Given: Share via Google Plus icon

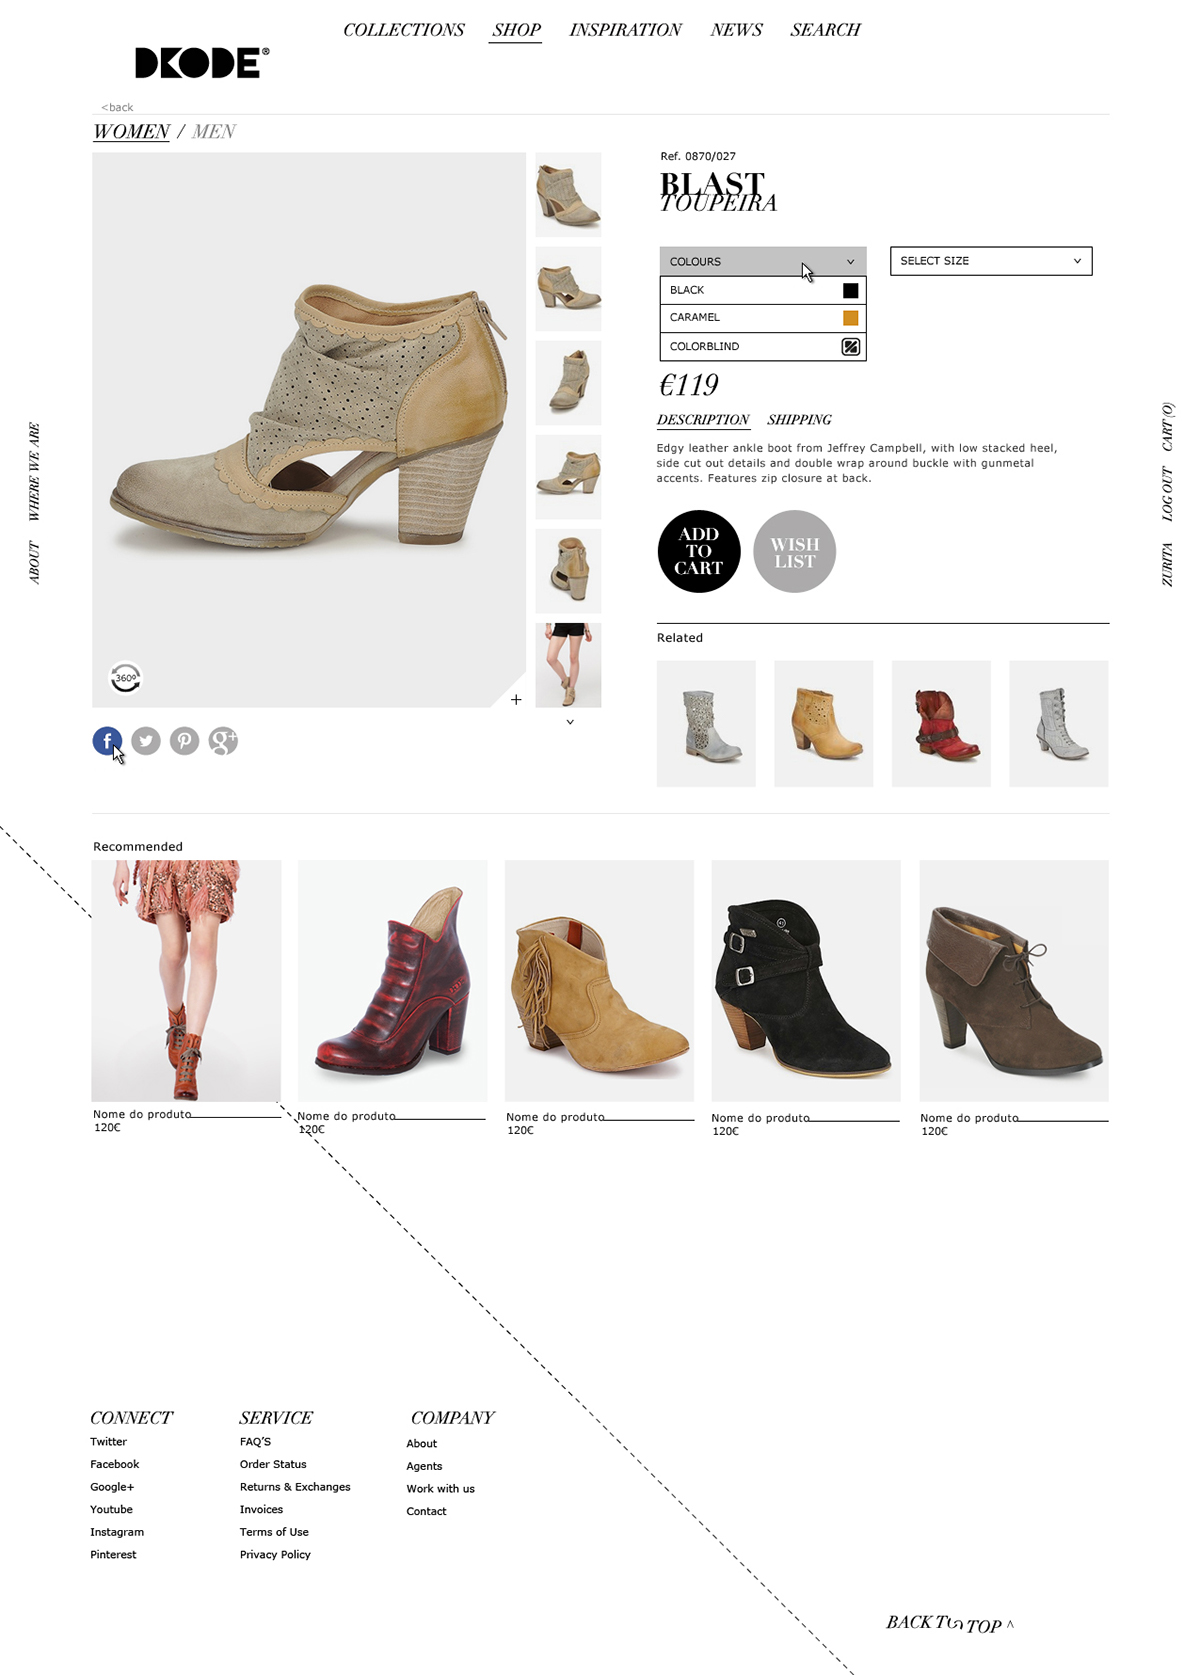Looking at the screenshot, I should coord(223,741).
